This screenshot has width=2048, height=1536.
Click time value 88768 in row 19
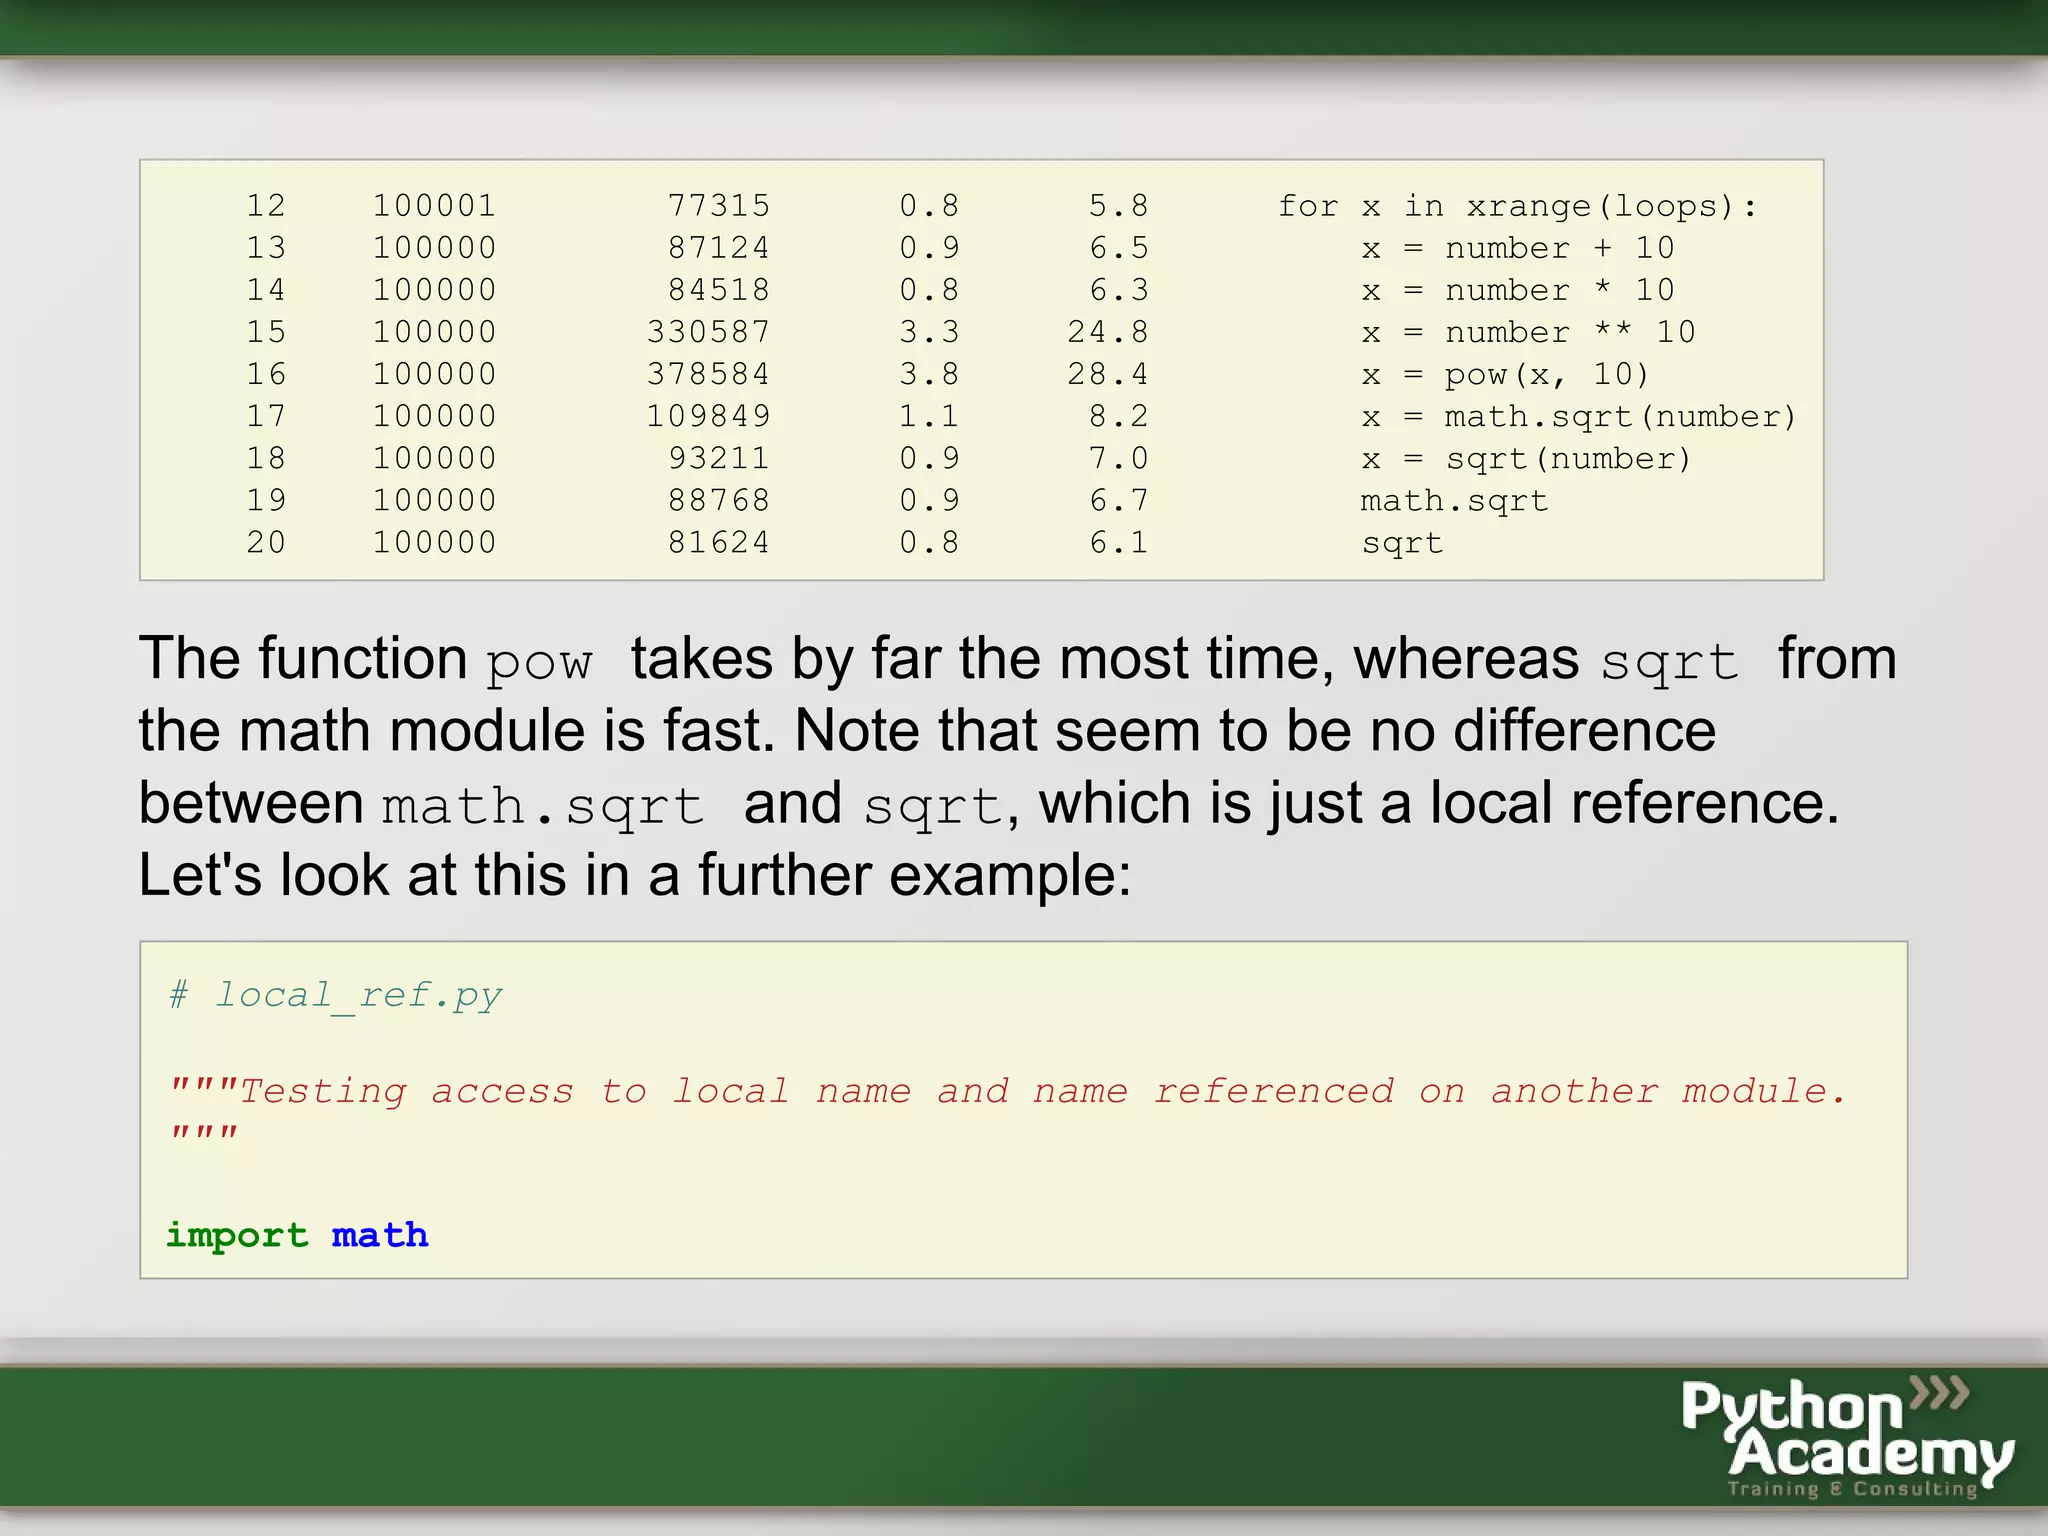(719, 500)
